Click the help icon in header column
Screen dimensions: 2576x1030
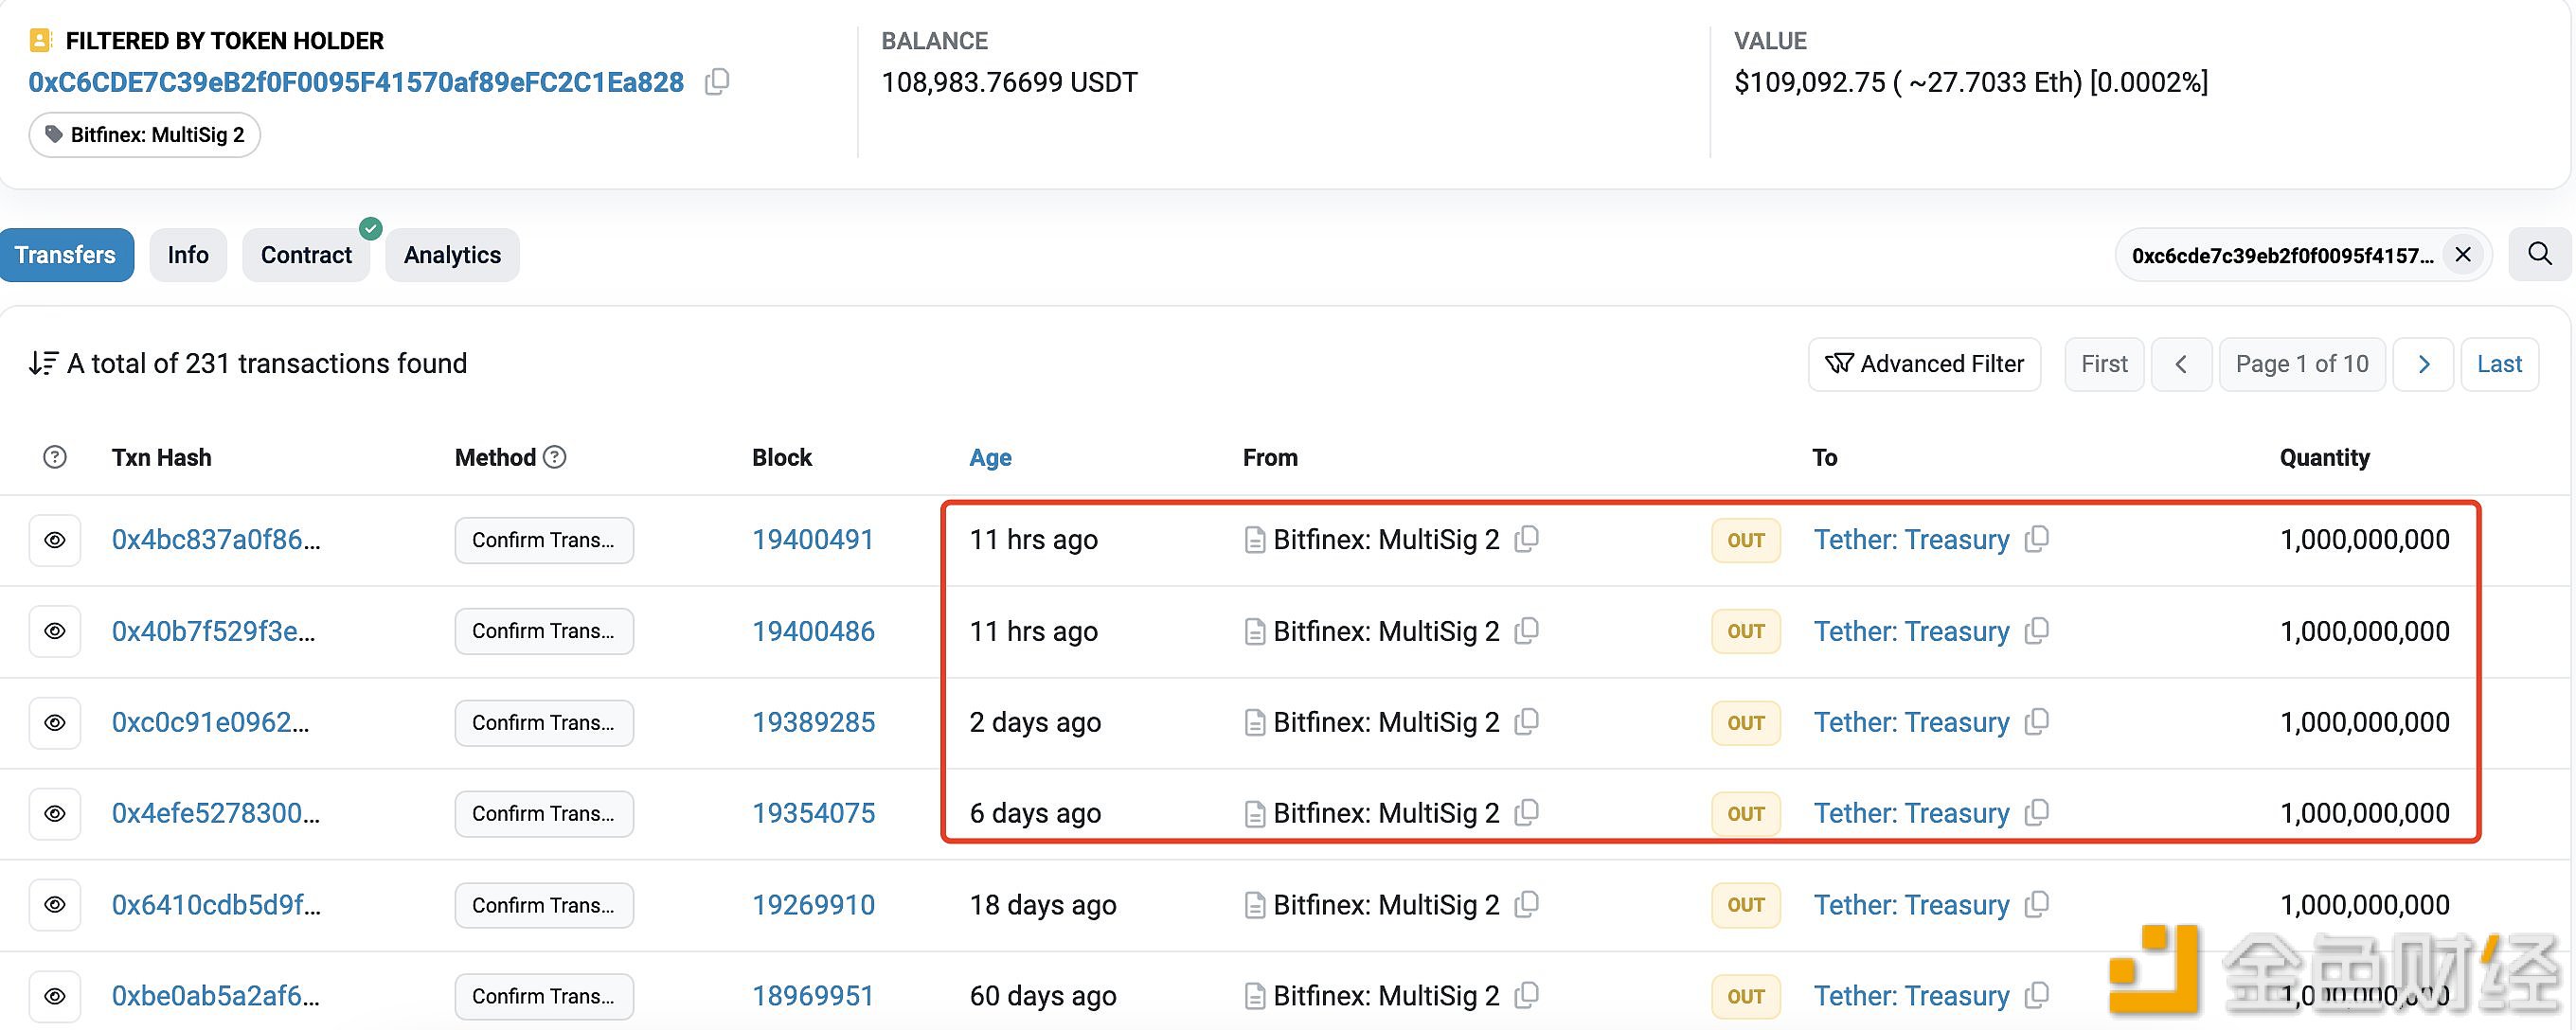click(55, 457)
